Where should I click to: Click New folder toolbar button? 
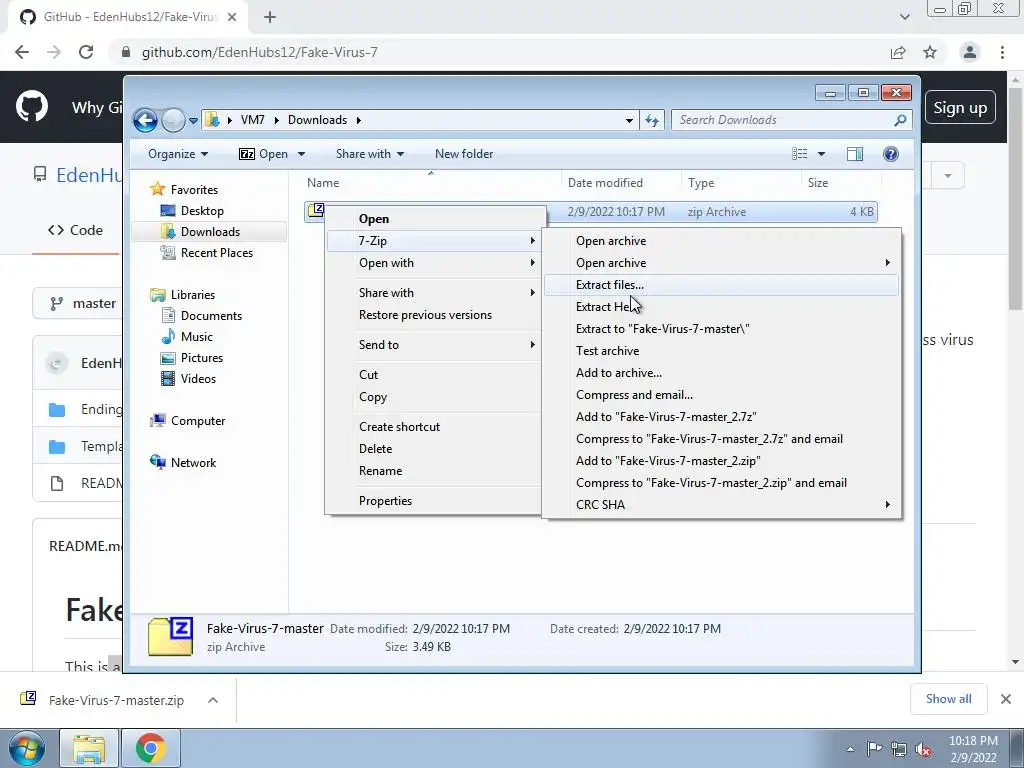(464, 154)
